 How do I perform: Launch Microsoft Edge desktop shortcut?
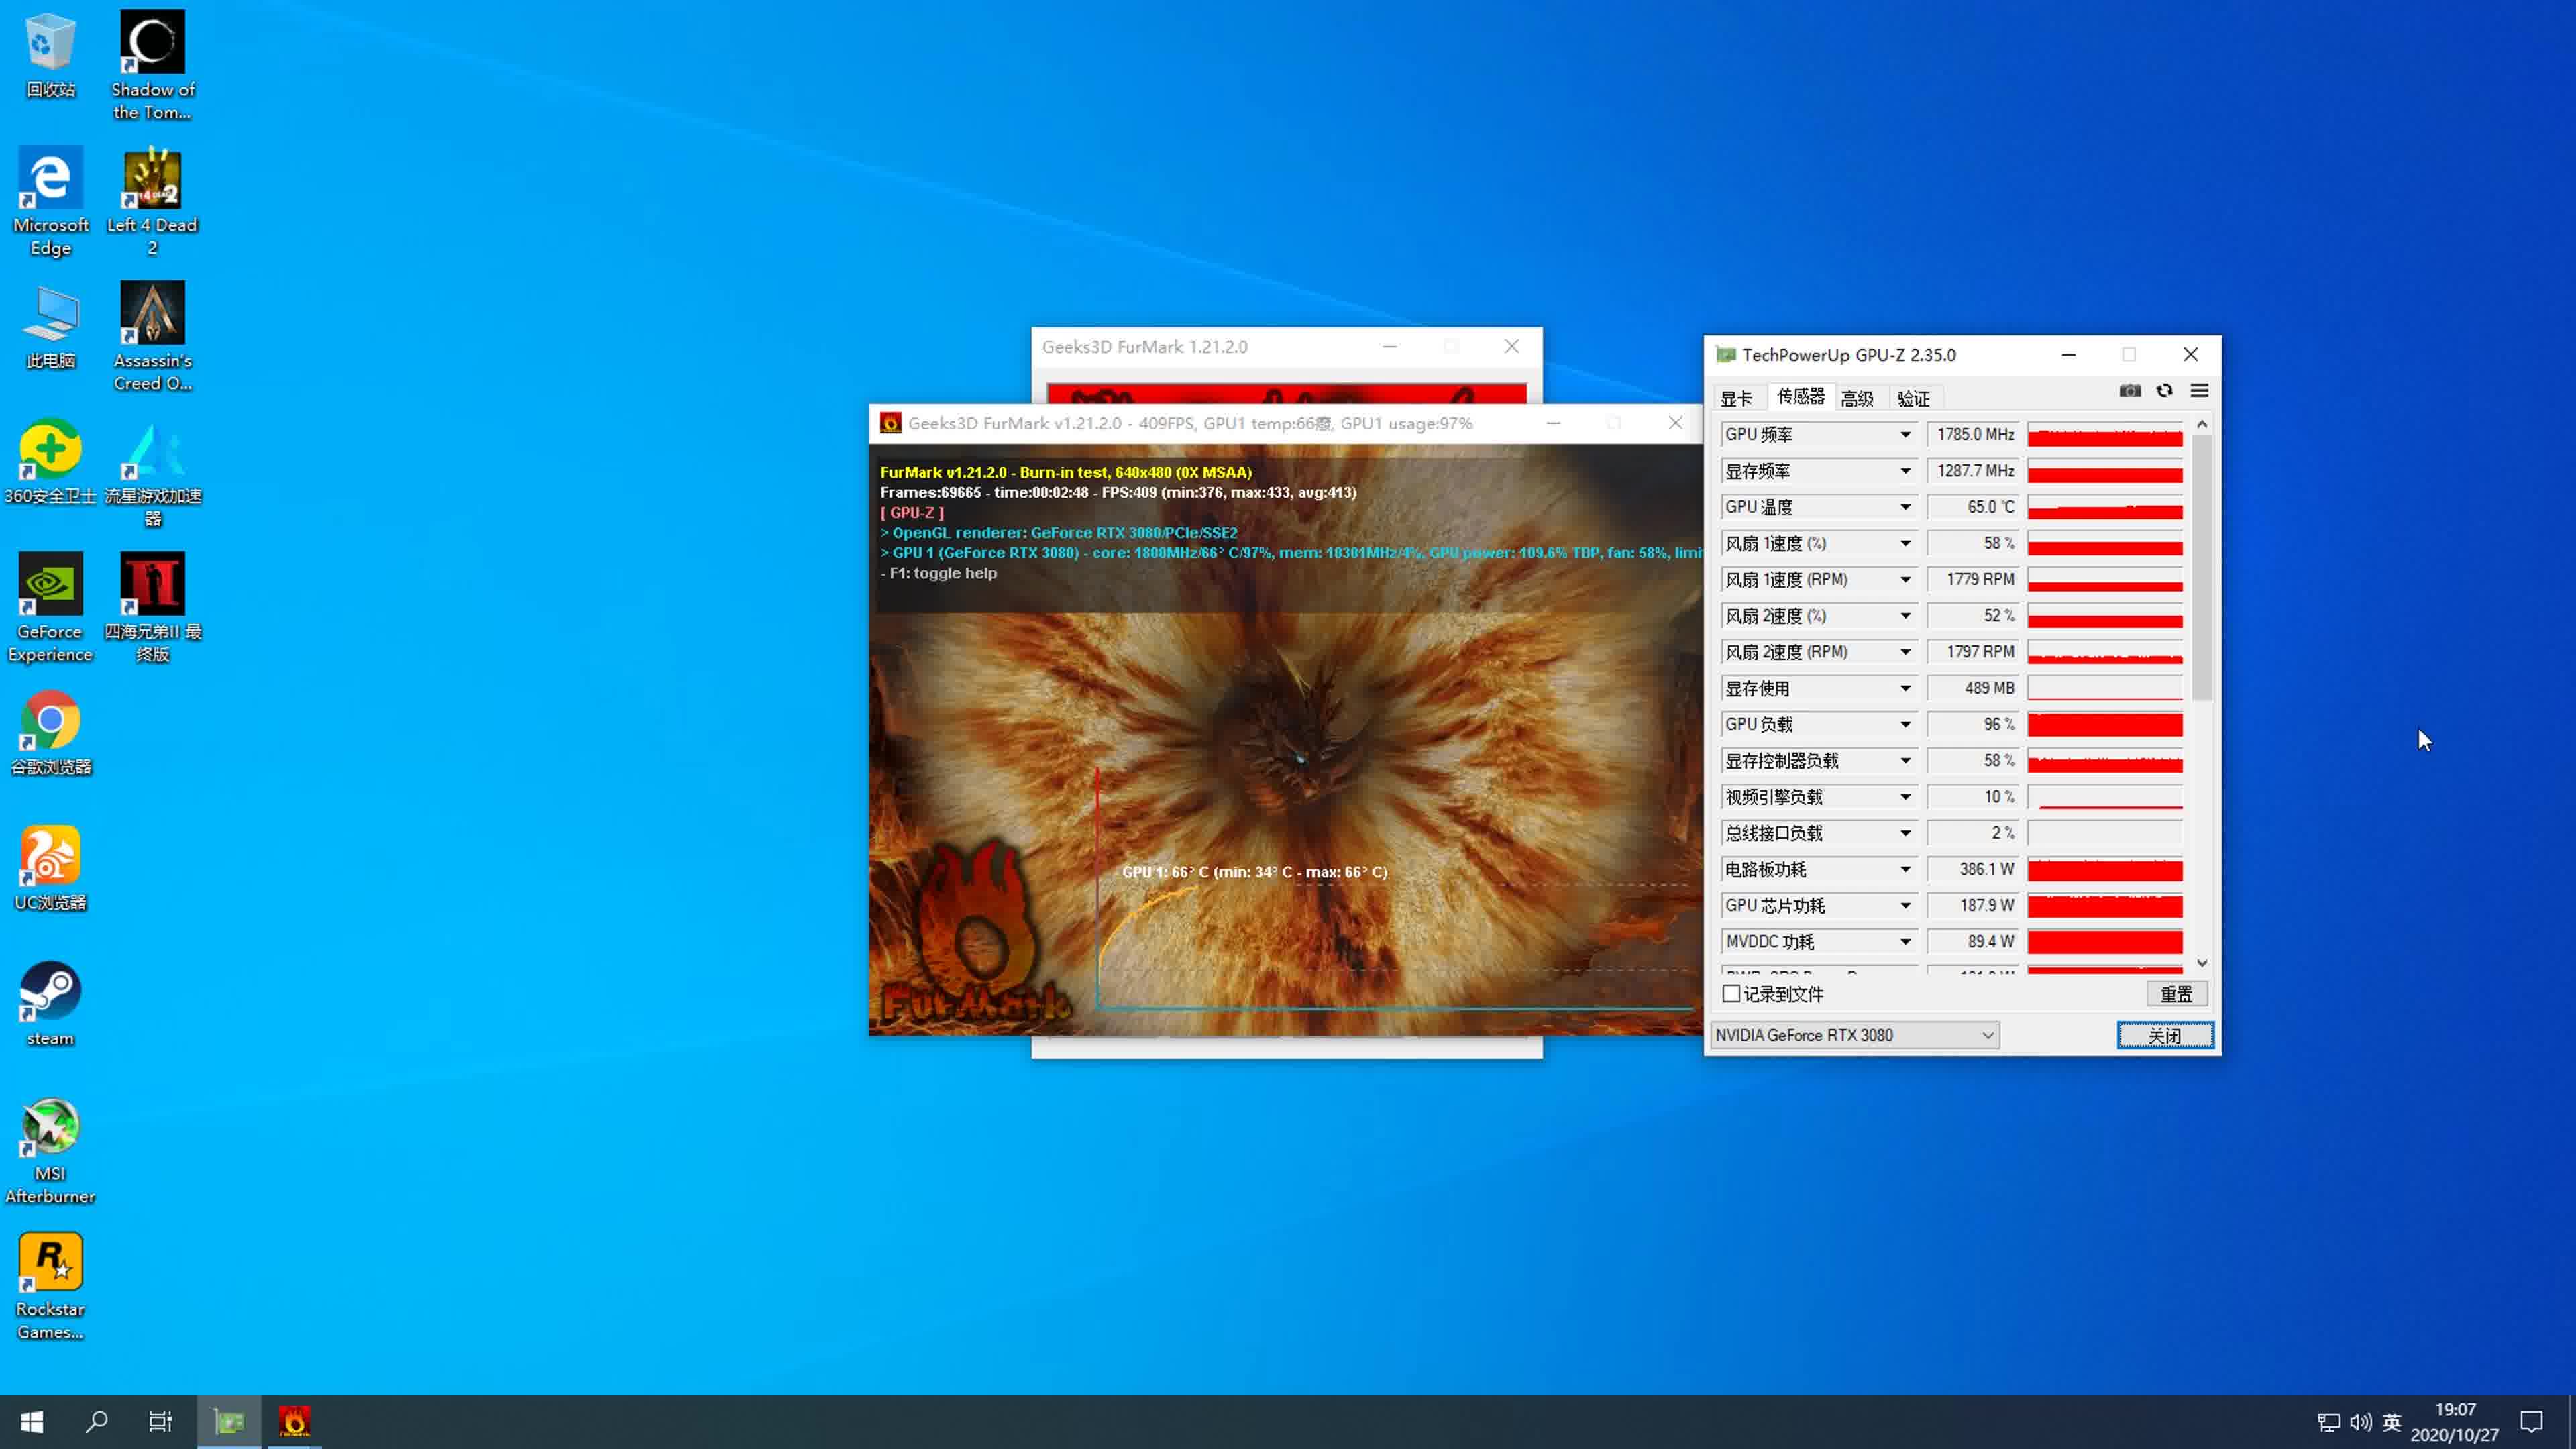50,202
